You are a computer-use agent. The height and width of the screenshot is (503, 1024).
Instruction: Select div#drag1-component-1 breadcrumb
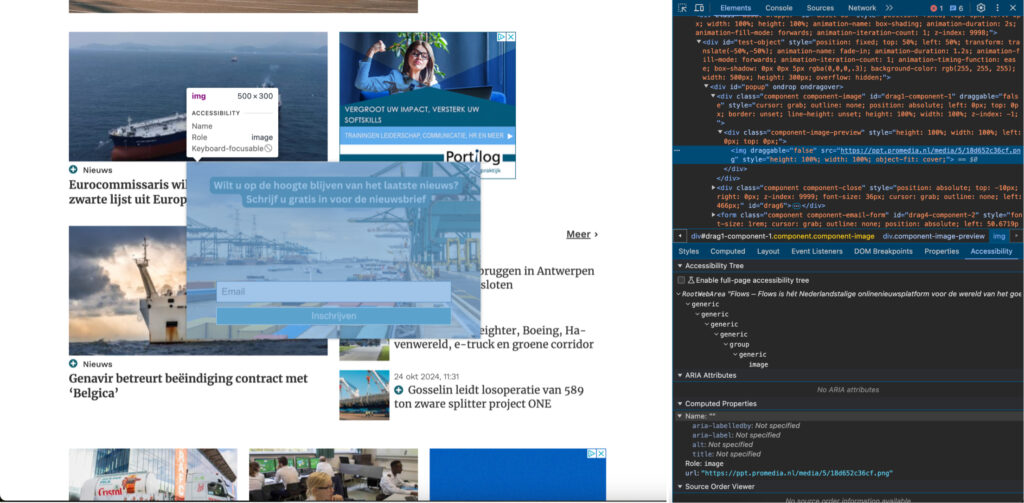[x=782, y=236]
